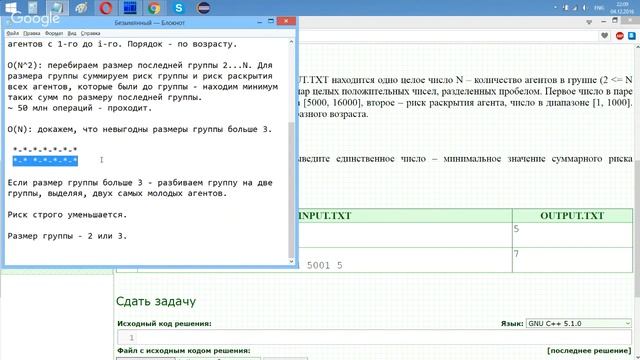Viewport: 640px width, 360px height.
Task: Click the OUTPUT.TXT table header
Action: 572,216
